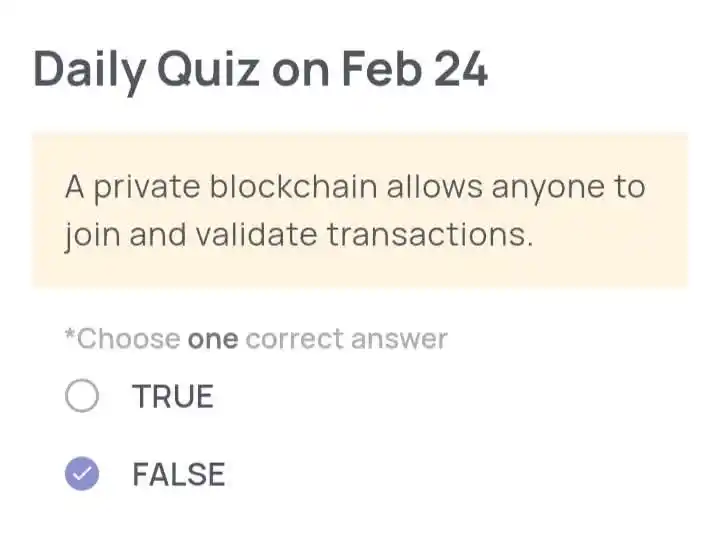Click the word 'Quiz' in the heading

(209, 69)
